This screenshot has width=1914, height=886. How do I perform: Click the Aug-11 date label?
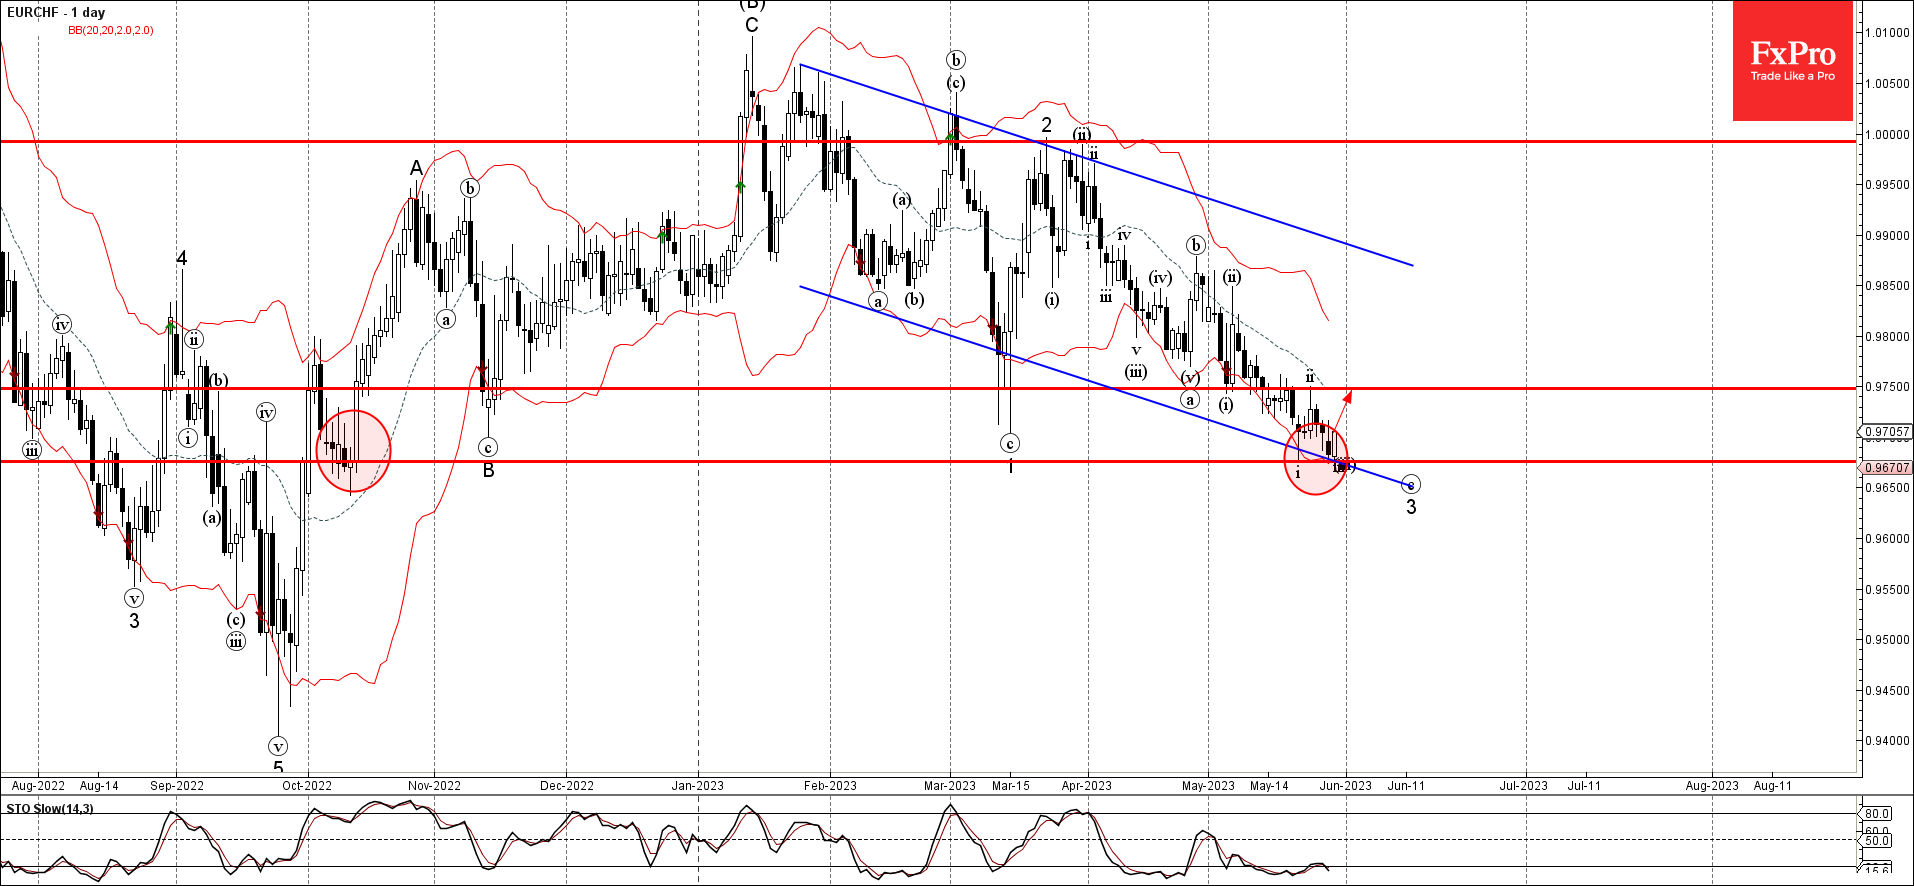pyautogui.click(x=1774, y=786)
